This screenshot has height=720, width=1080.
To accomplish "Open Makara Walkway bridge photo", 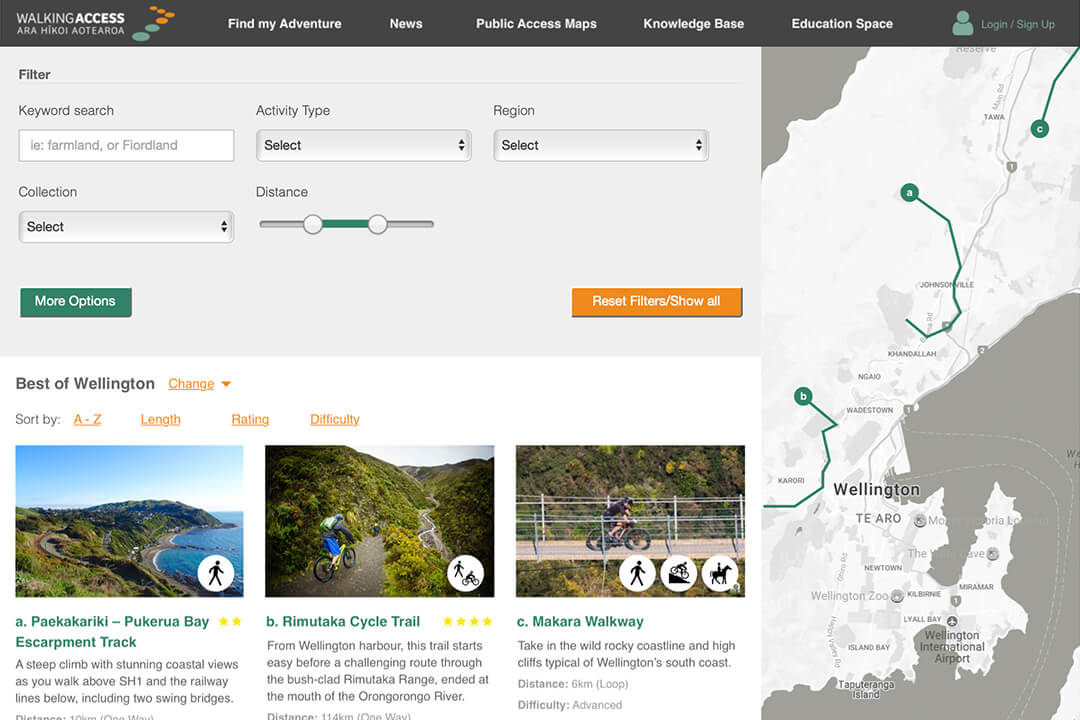I will click(630, 521).
